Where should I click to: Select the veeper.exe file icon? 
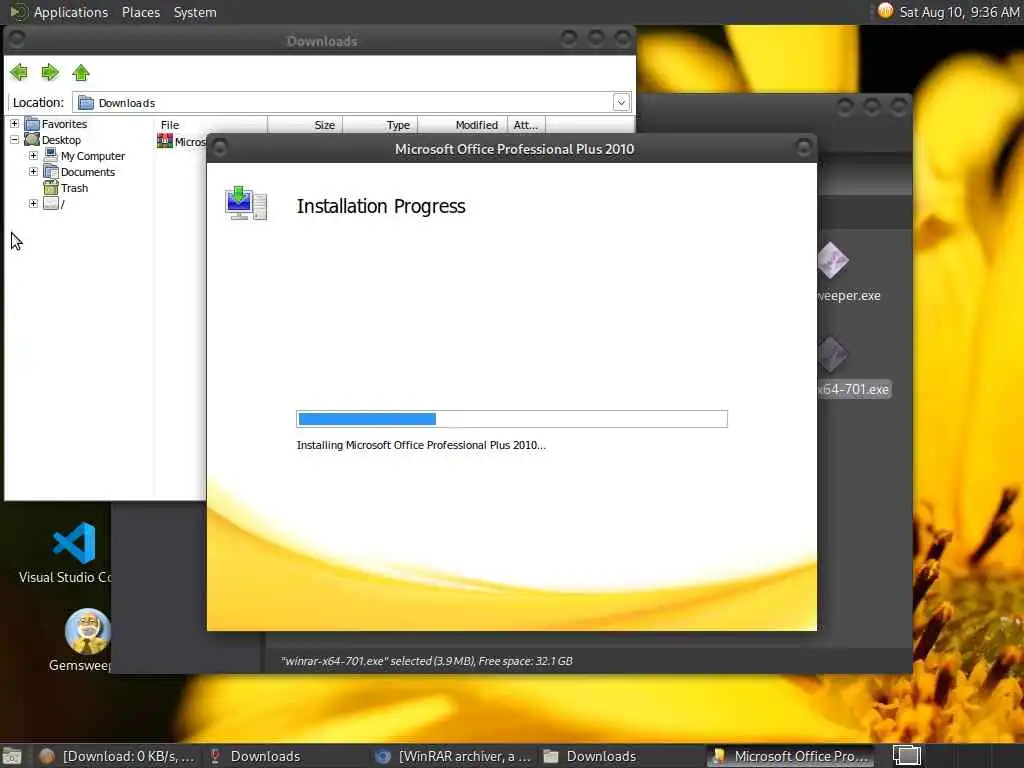point(833,261)
